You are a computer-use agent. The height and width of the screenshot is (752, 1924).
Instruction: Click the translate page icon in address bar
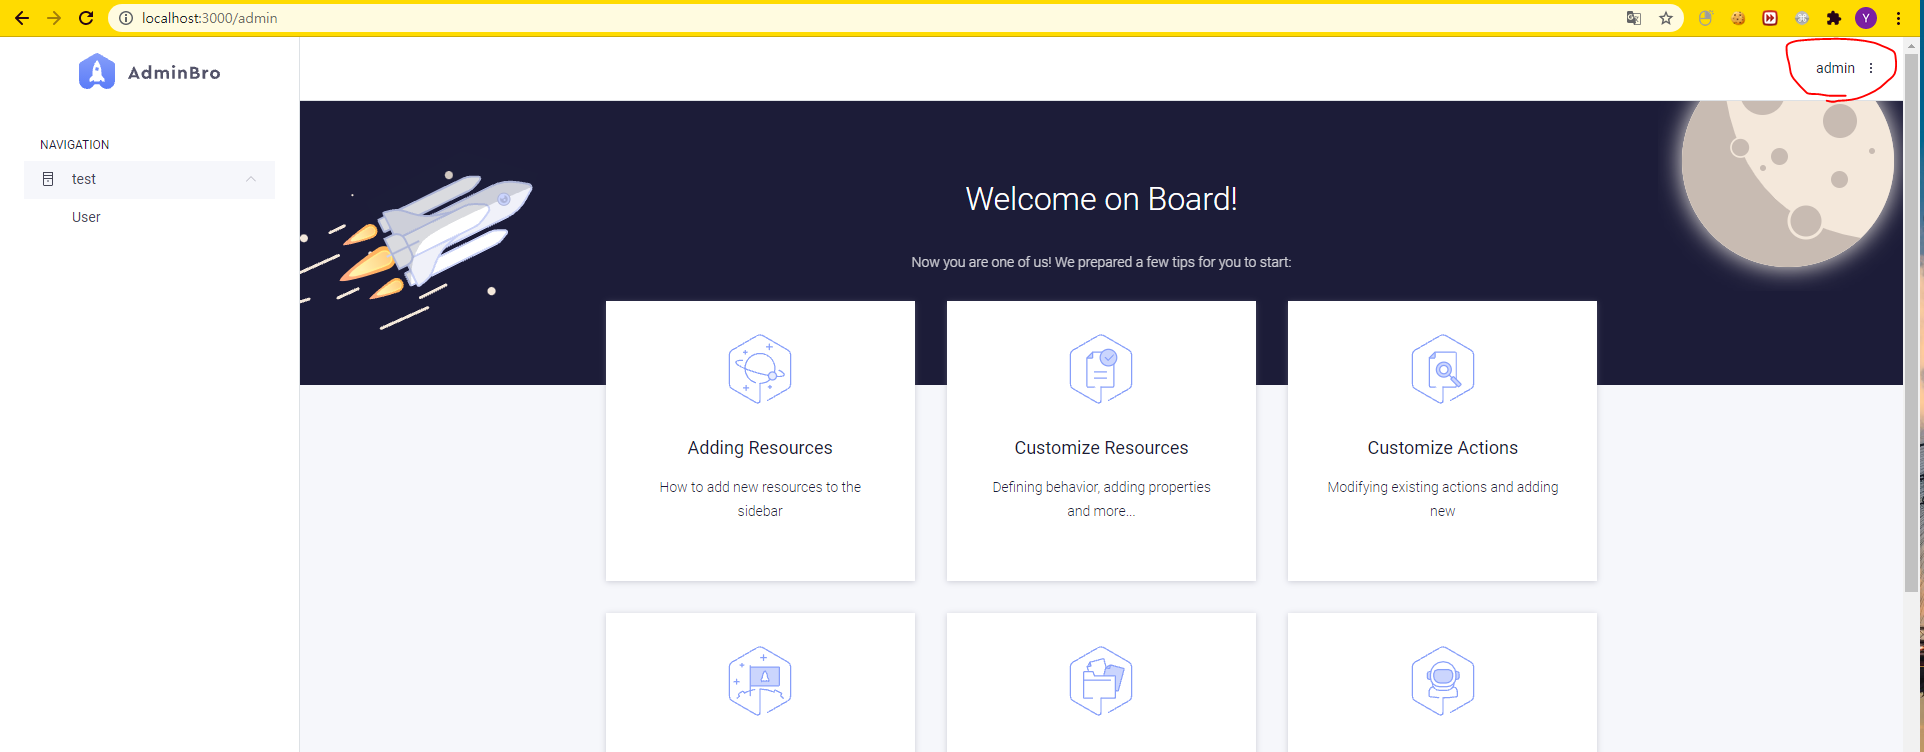[1634, 18]
